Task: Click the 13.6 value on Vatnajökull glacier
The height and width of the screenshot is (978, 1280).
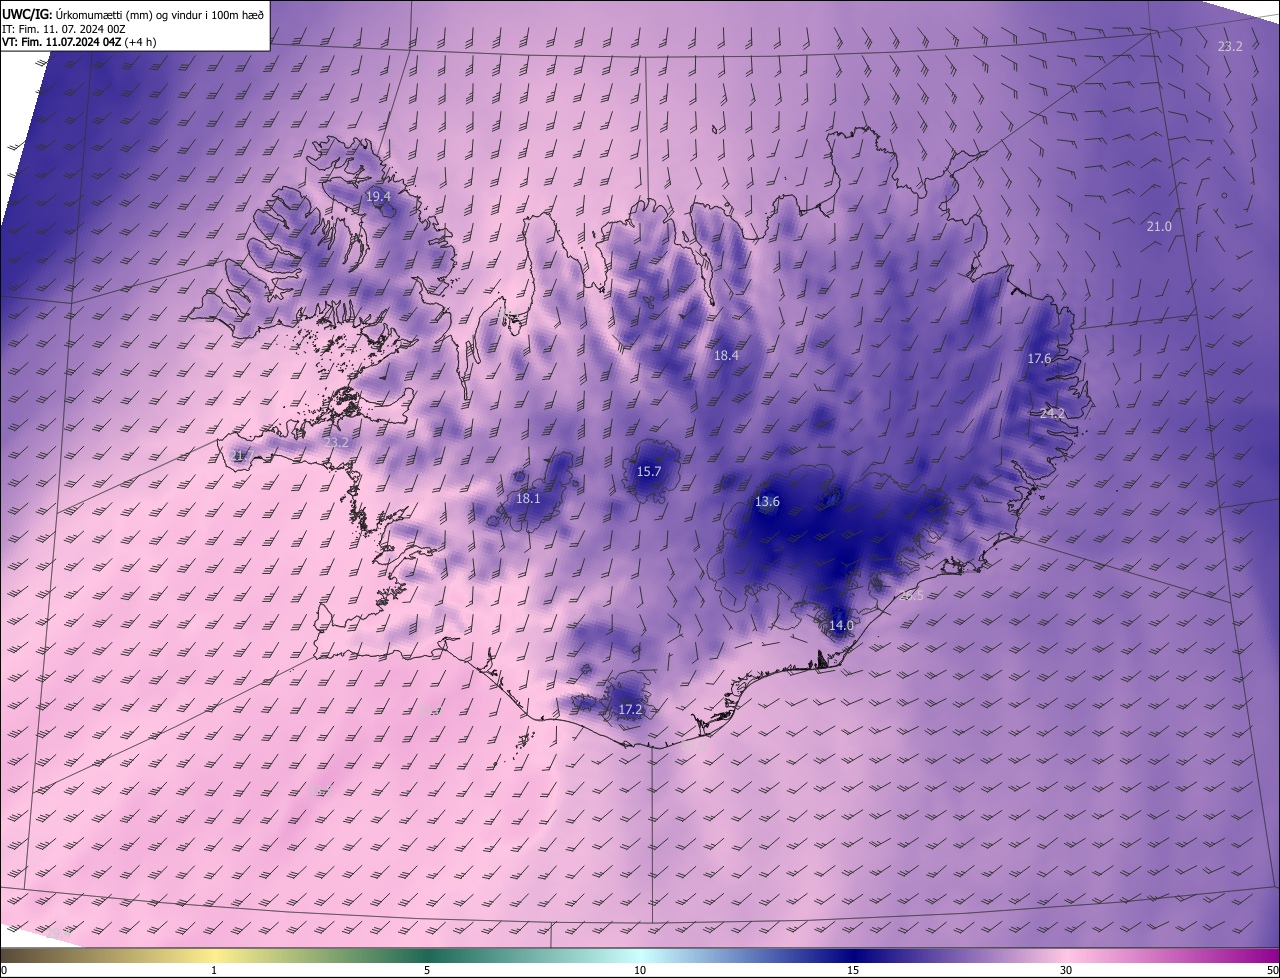Action: click(767, 502)
